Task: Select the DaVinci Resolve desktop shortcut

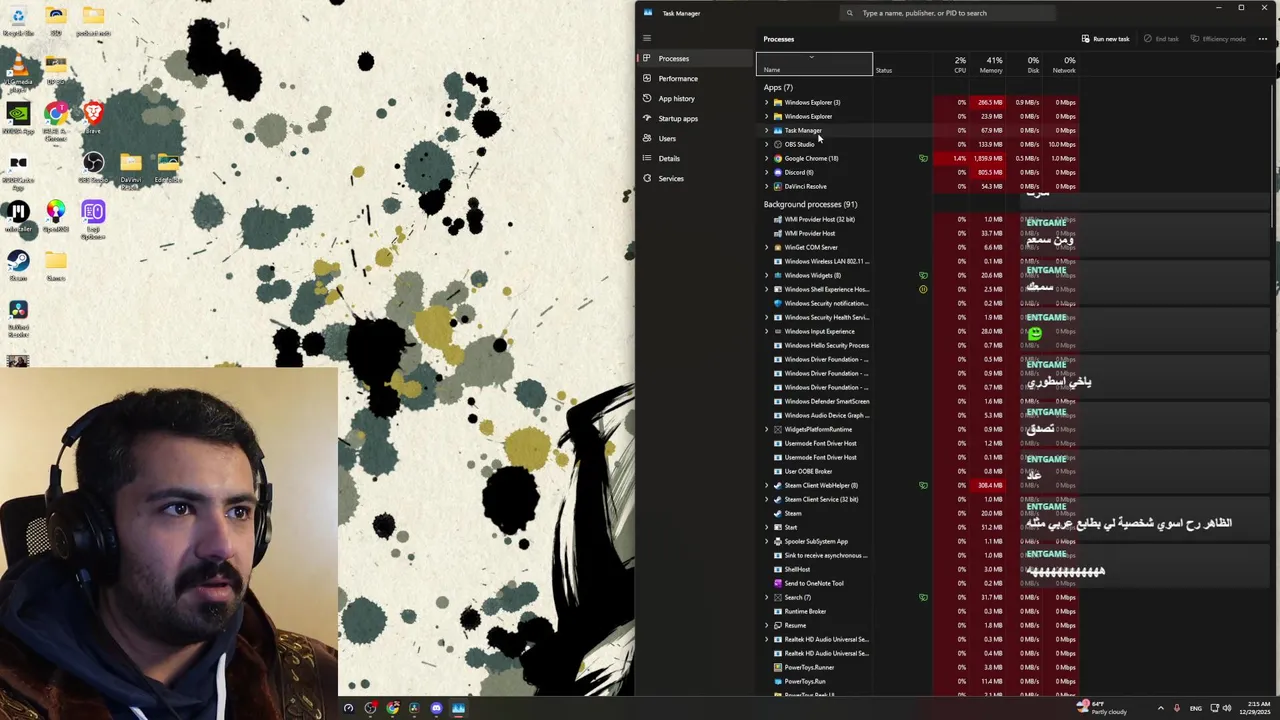Action: tap(18, 319)
